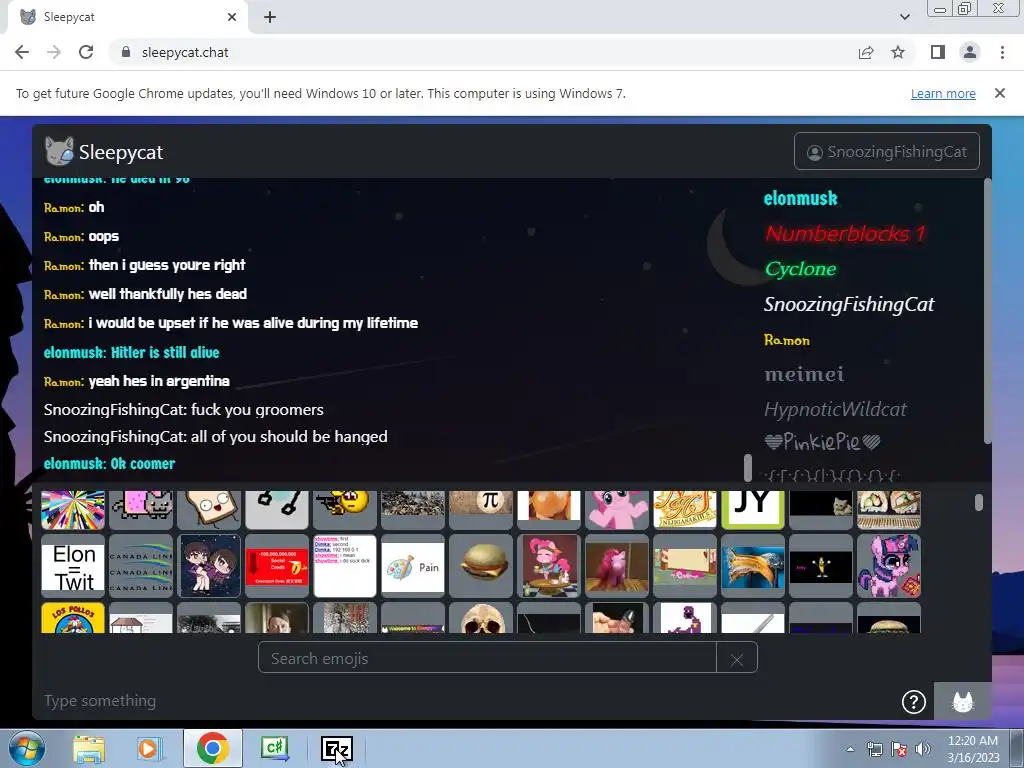
Task: Select the skull emoji
Action: [x=481, y=618]
